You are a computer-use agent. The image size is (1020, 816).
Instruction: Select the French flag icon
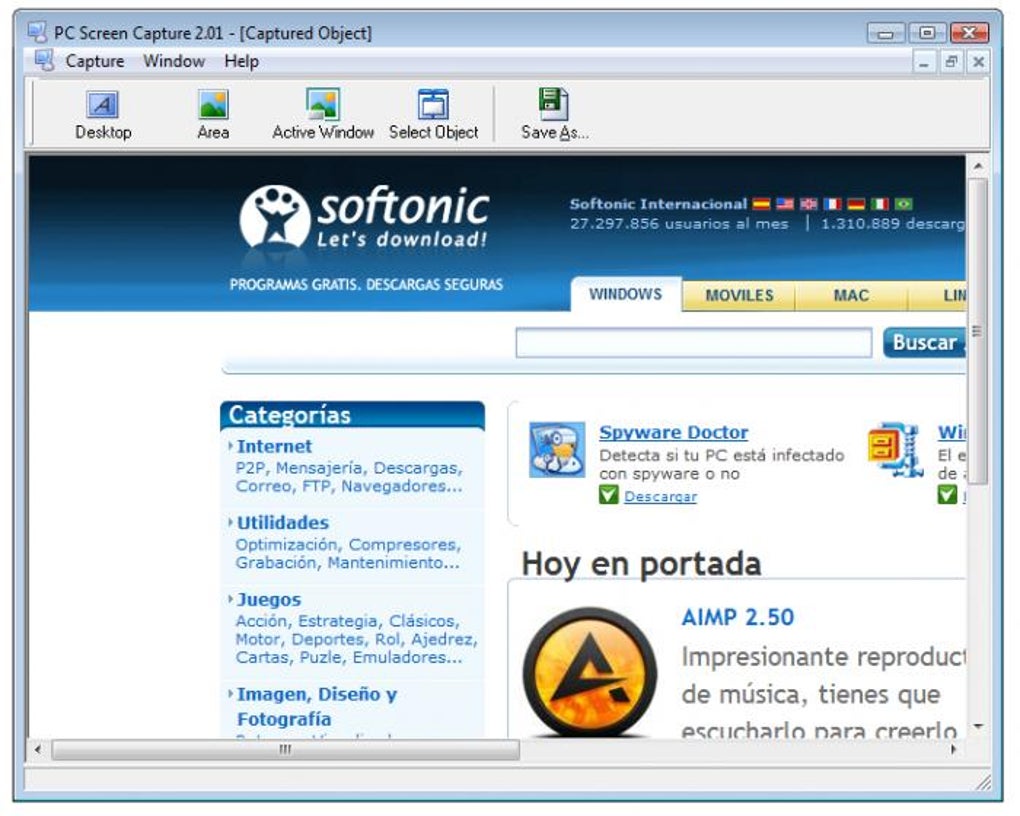pos(832,204)
